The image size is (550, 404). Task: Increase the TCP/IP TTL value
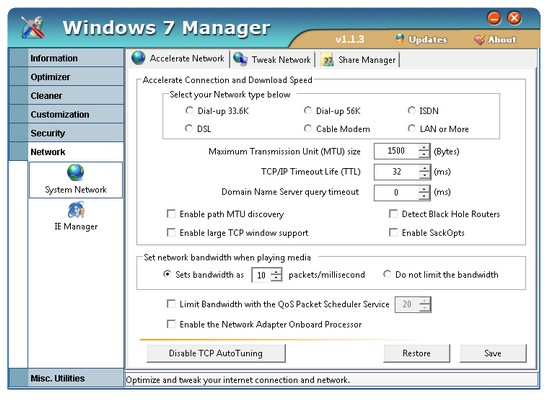424,168
